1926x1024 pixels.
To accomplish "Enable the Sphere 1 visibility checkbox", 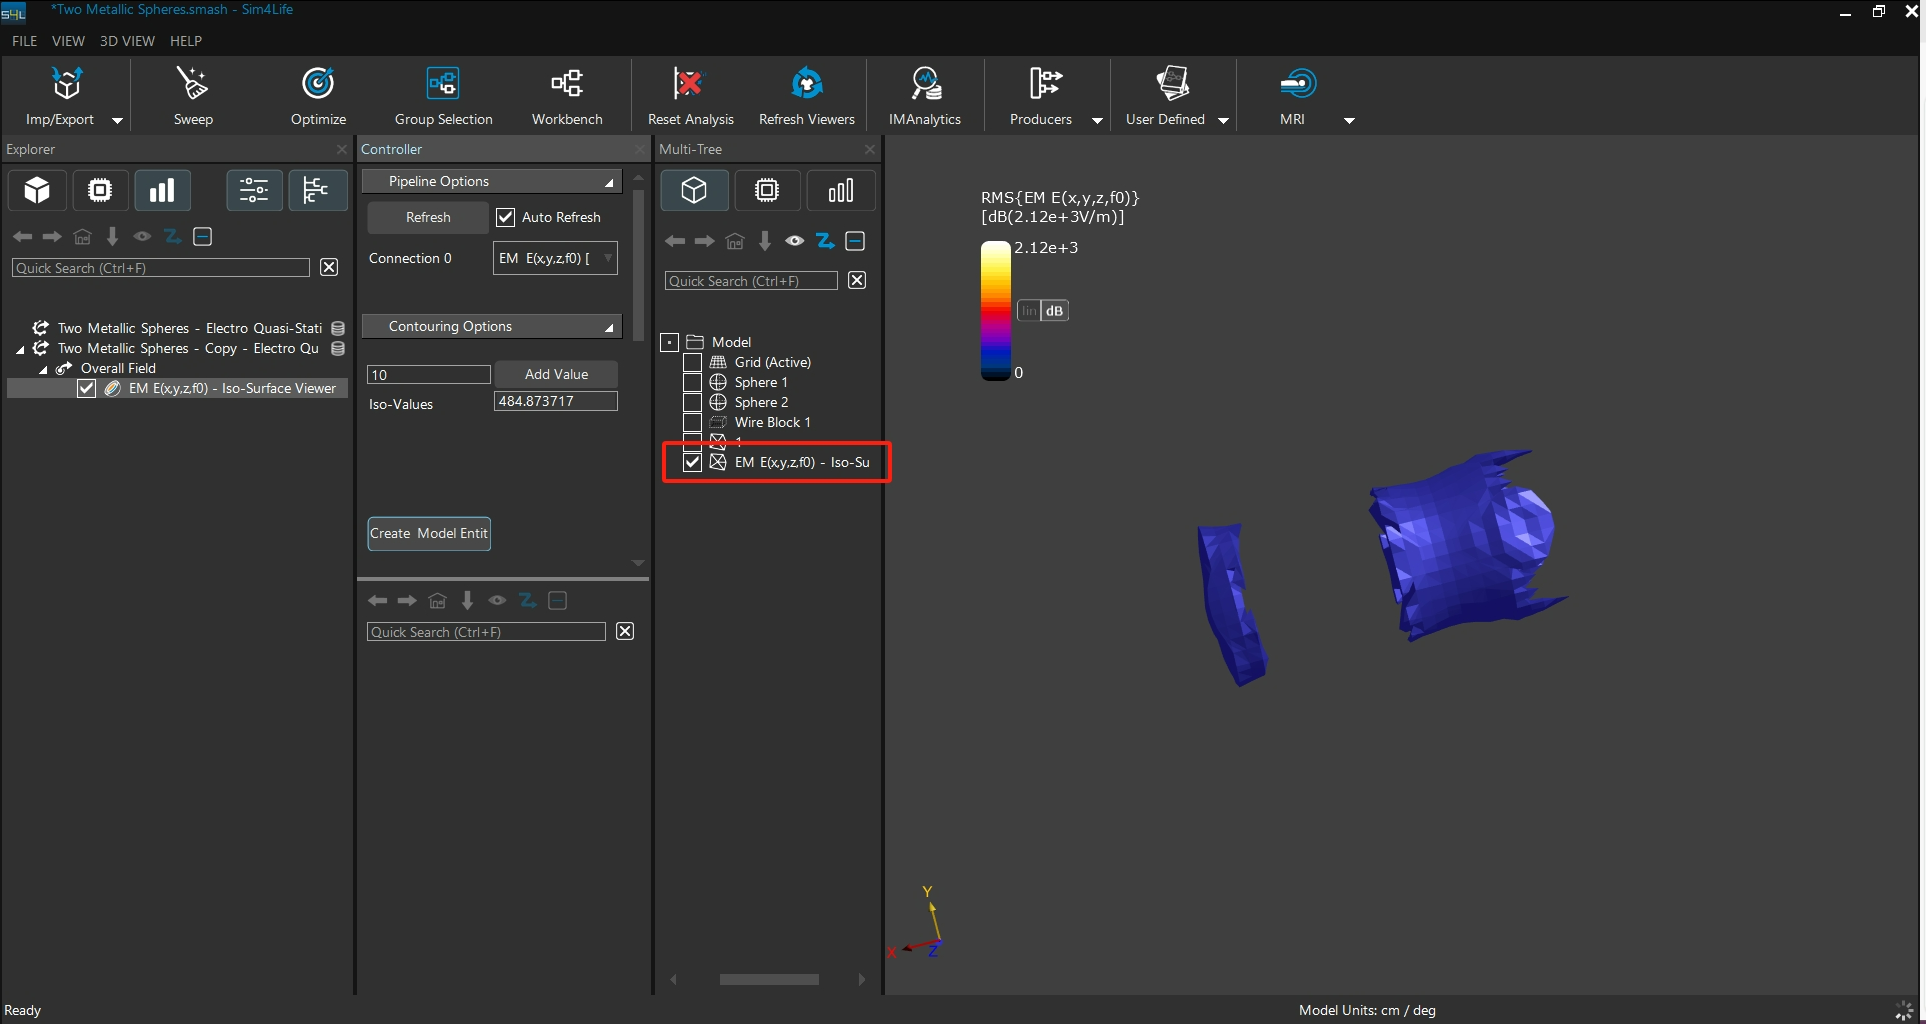I will 692,383.
